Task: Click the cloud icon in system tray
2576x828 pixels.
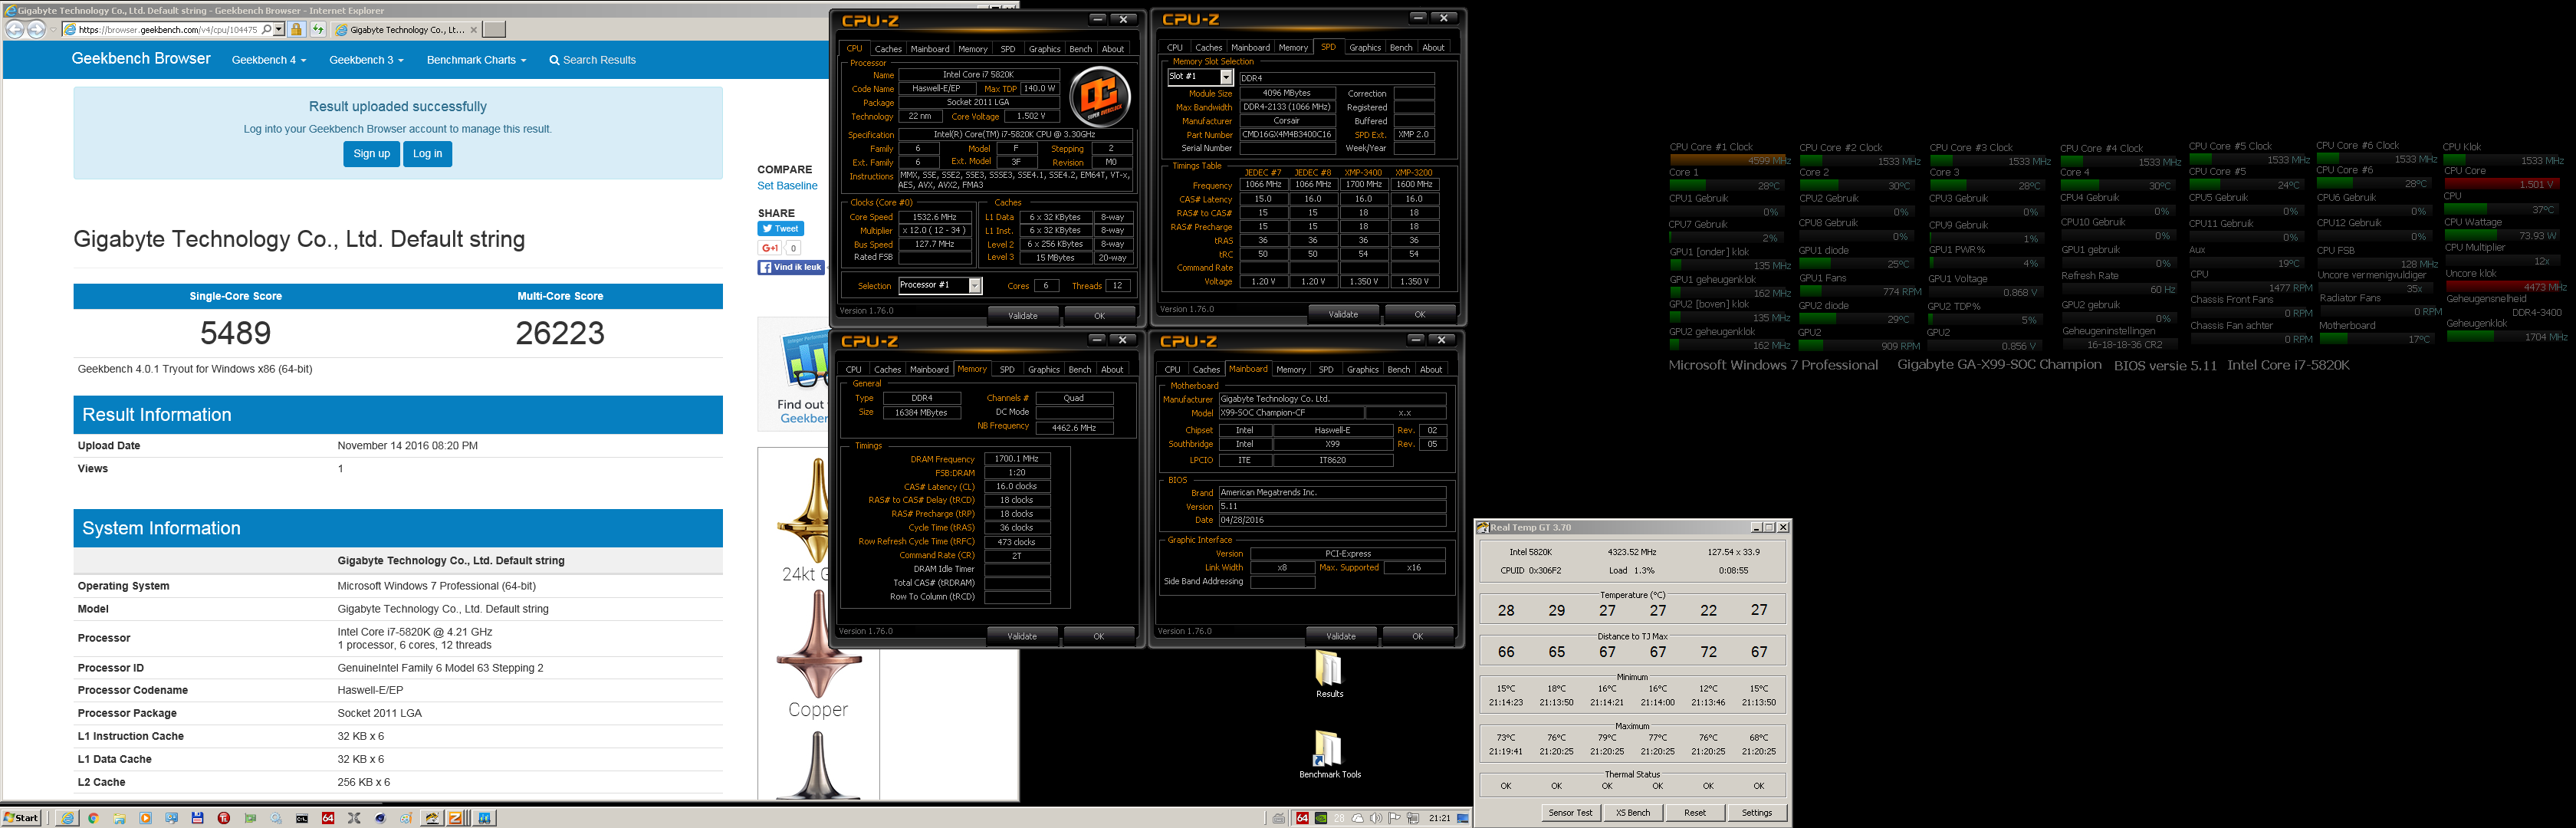Action: pyautogui.click(x=1358, y=818)
